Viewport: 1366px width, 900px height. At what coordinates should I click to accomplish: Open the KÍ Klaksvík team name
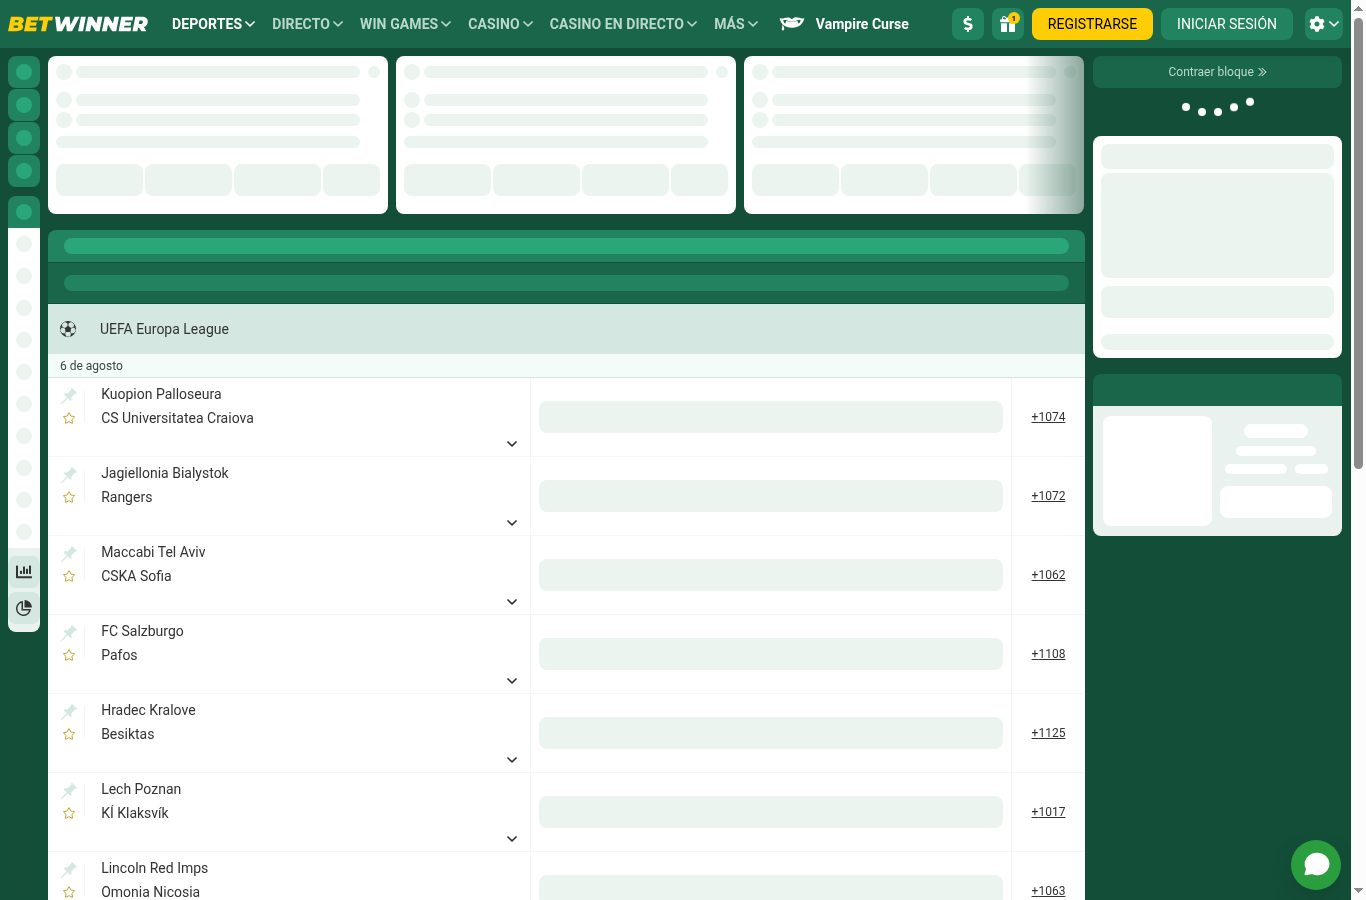pos(135,813)
